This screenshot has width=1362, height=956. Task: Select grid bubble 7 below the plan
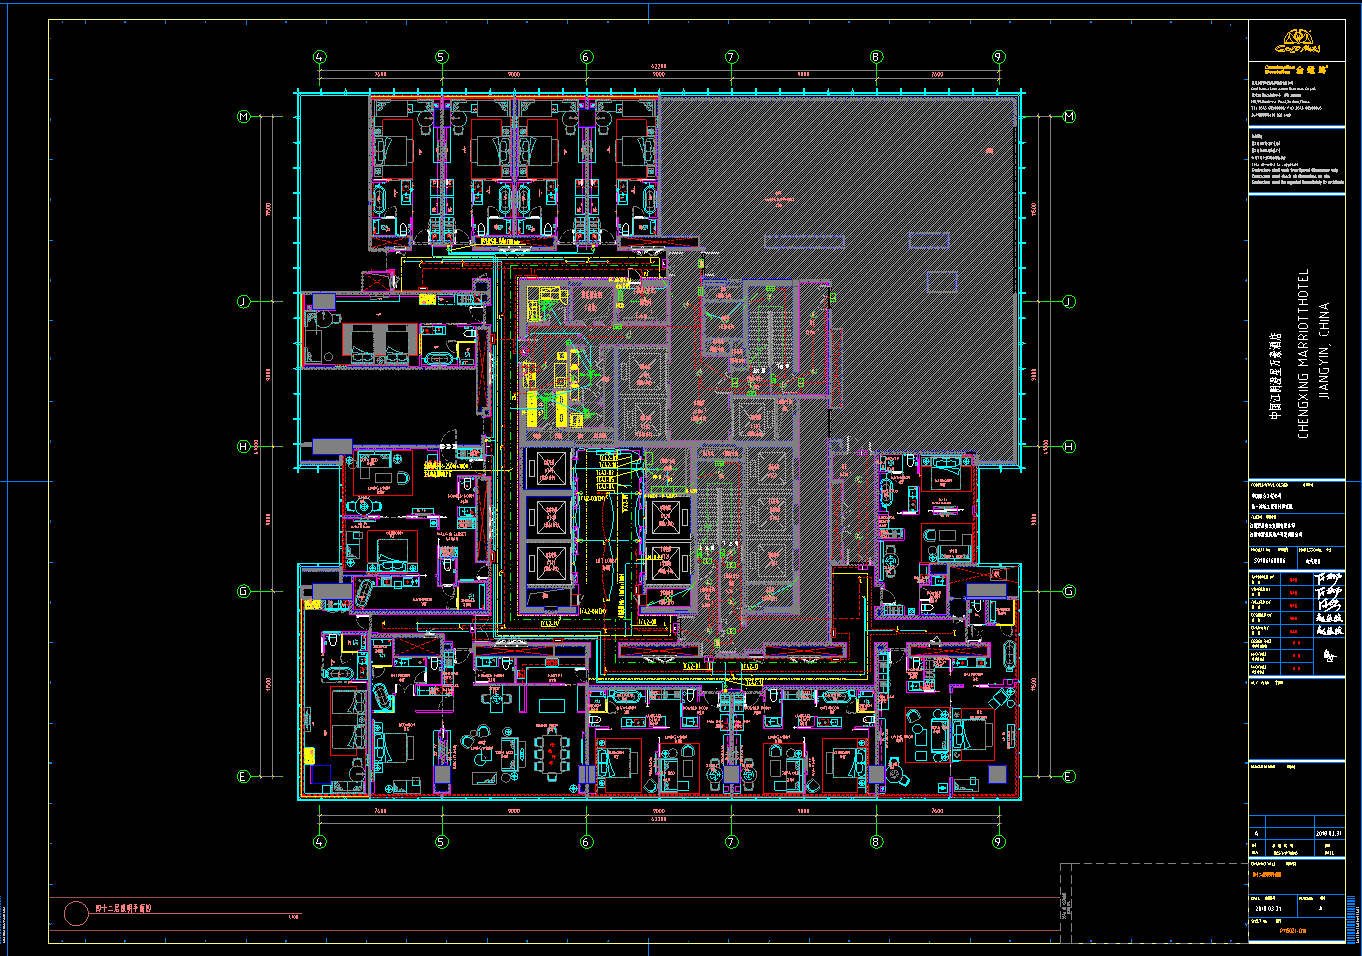pos(731,842)
